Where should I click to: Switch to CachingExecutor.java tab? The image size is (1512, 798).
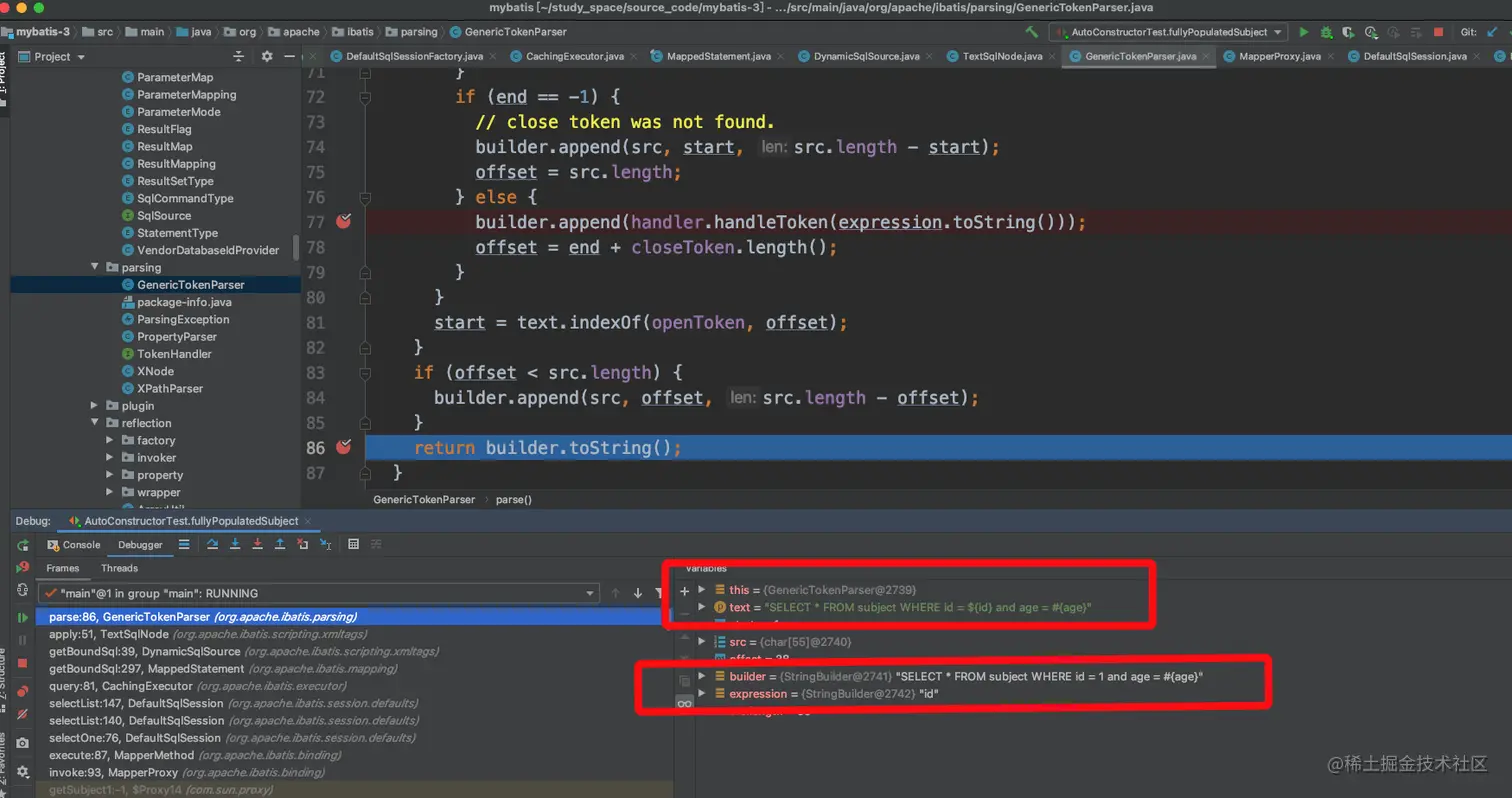pos(574,56)
